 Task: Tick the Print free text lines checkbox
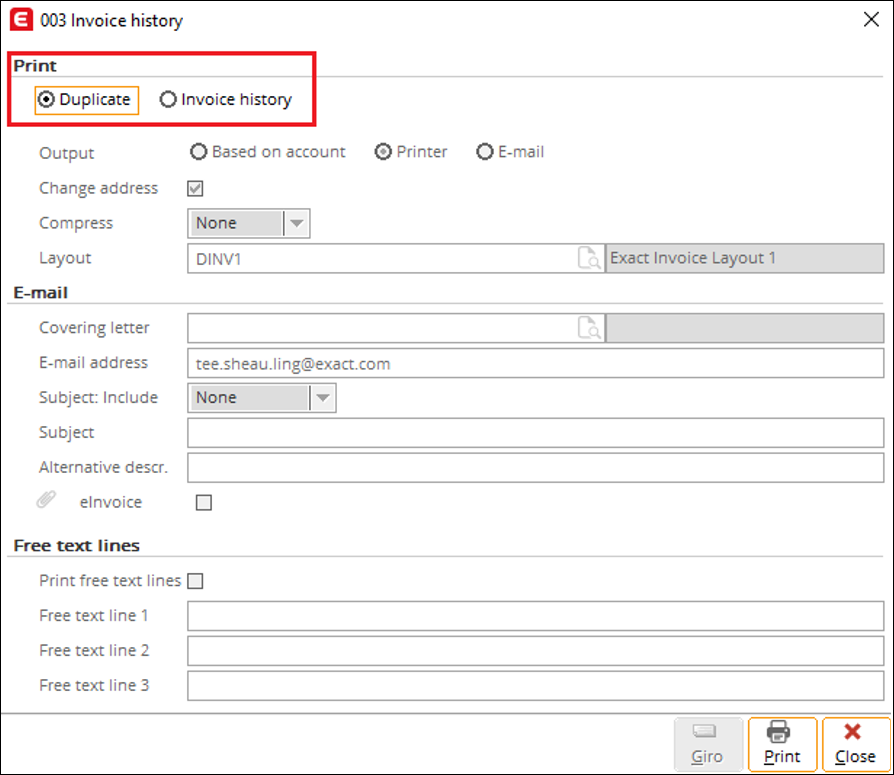(x=196, y=581)
